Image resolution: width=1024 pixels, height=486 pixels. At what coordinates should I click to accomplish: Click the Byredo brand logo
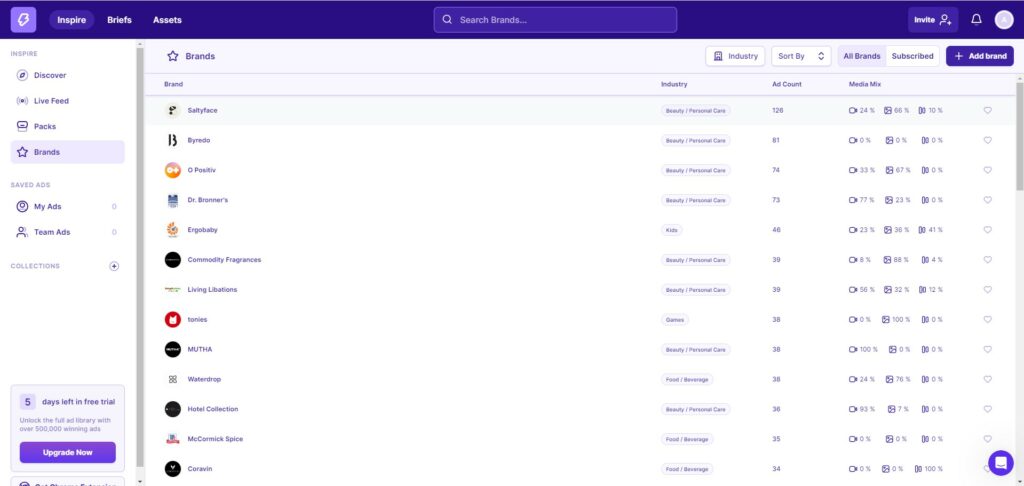point(172,140)
